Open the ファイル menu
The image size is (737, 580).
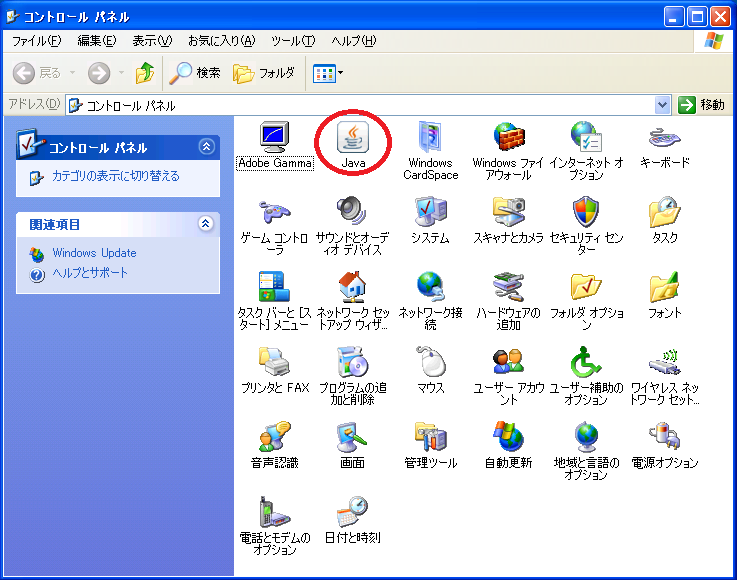pyautogui.click(x=36, y=41)
